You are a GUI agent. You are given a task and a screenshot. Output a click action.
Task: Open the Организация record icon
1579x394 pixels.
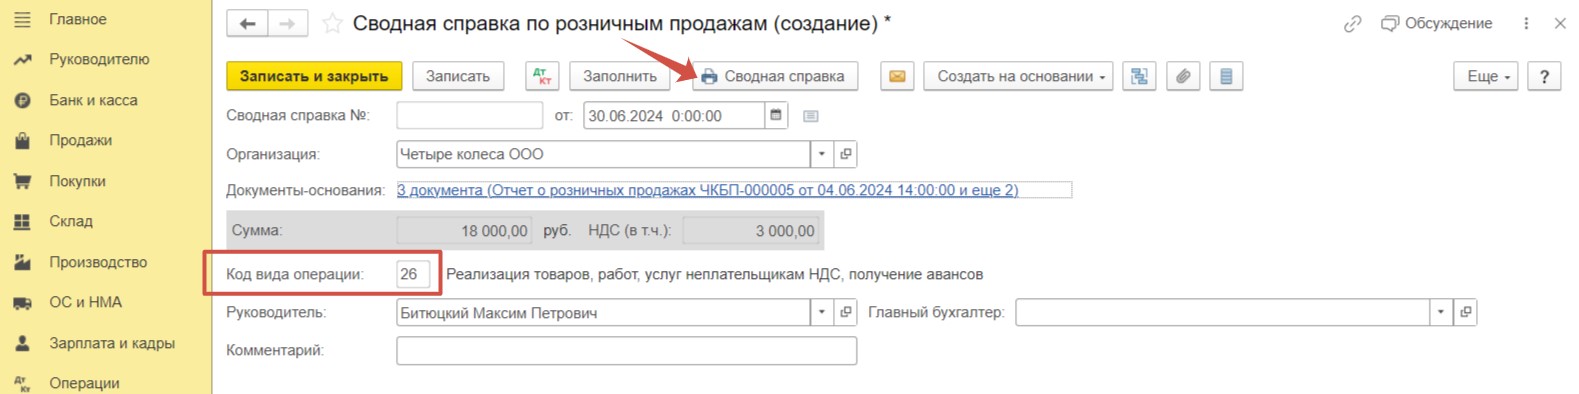(x=846, y=154)
